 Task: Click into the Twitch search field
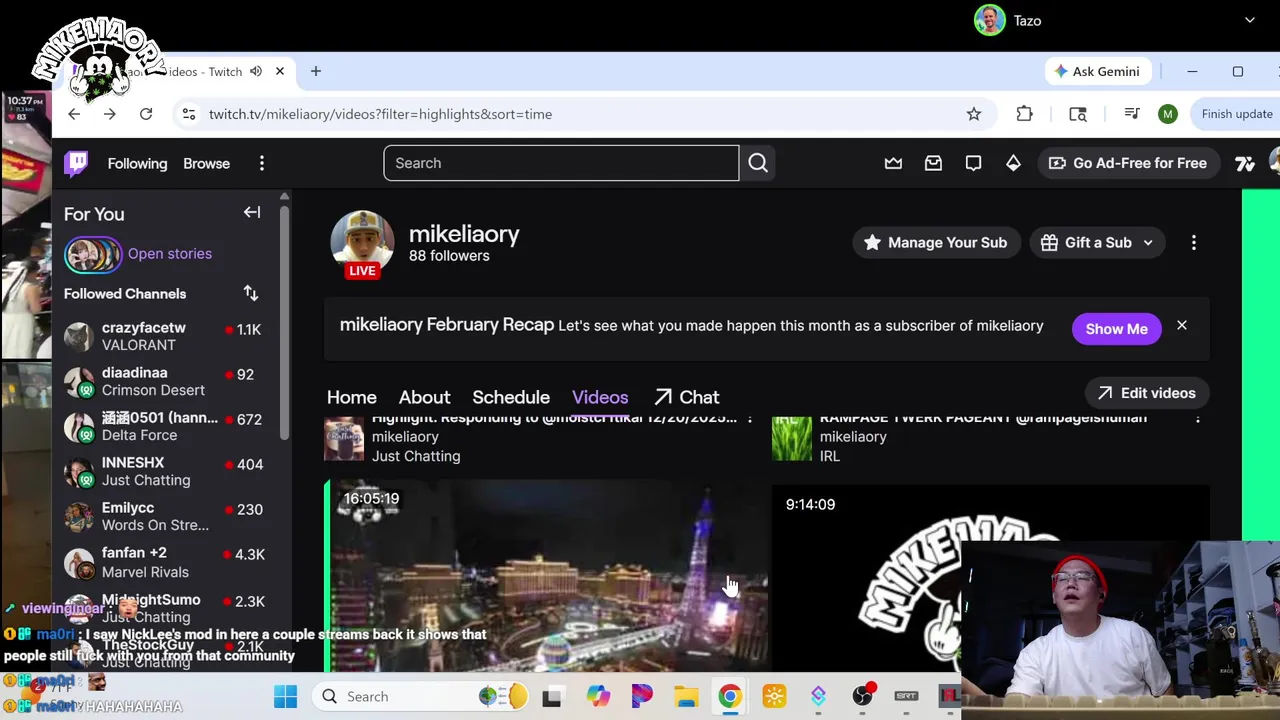(561, 163)
